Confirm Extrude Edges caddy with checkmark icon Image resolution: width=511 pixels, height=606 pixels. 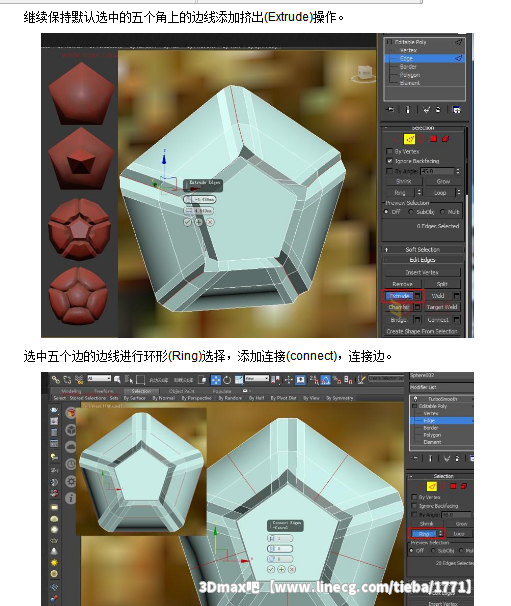[x=187, y=222]
